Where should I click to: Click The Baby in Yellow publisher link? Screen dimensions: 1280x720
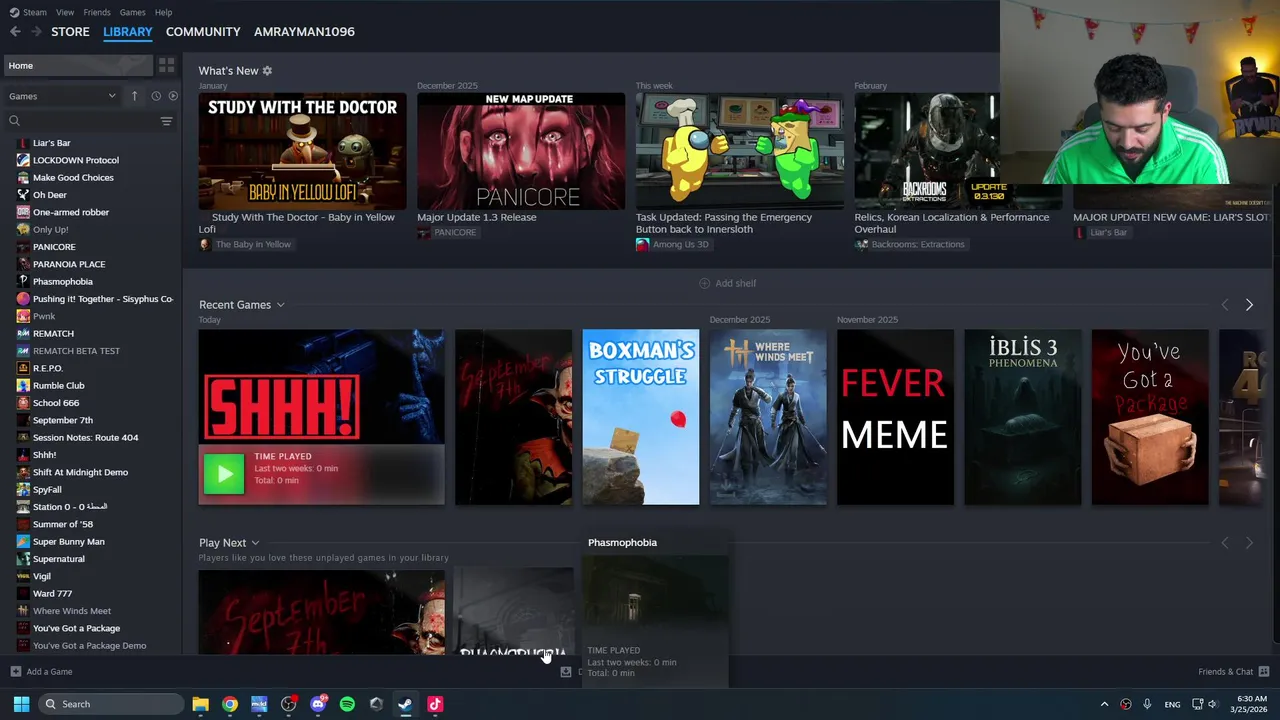click(x=253, y=244)
